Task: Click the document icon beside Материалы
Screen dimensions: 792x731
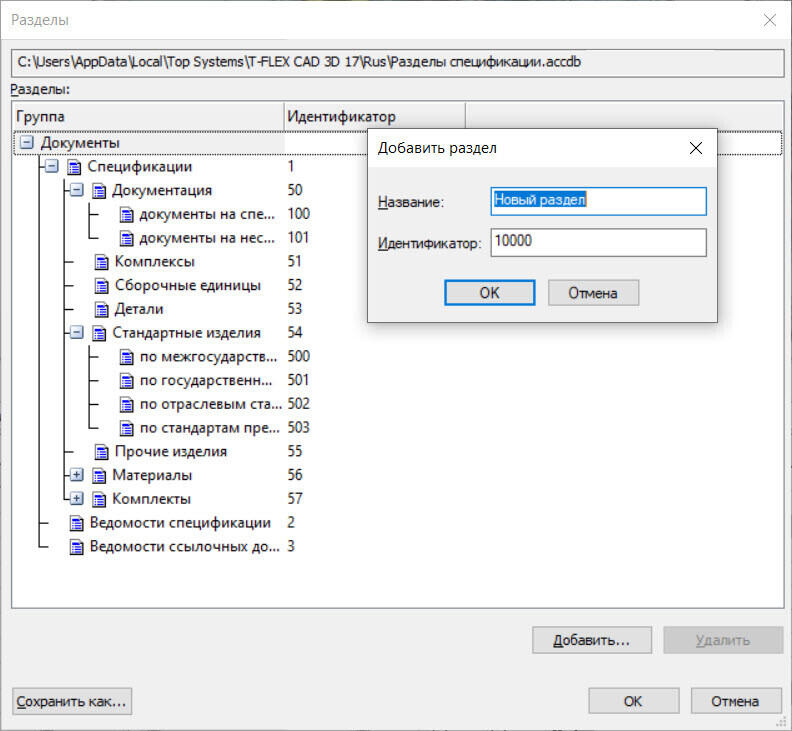Action: [99, 476]
